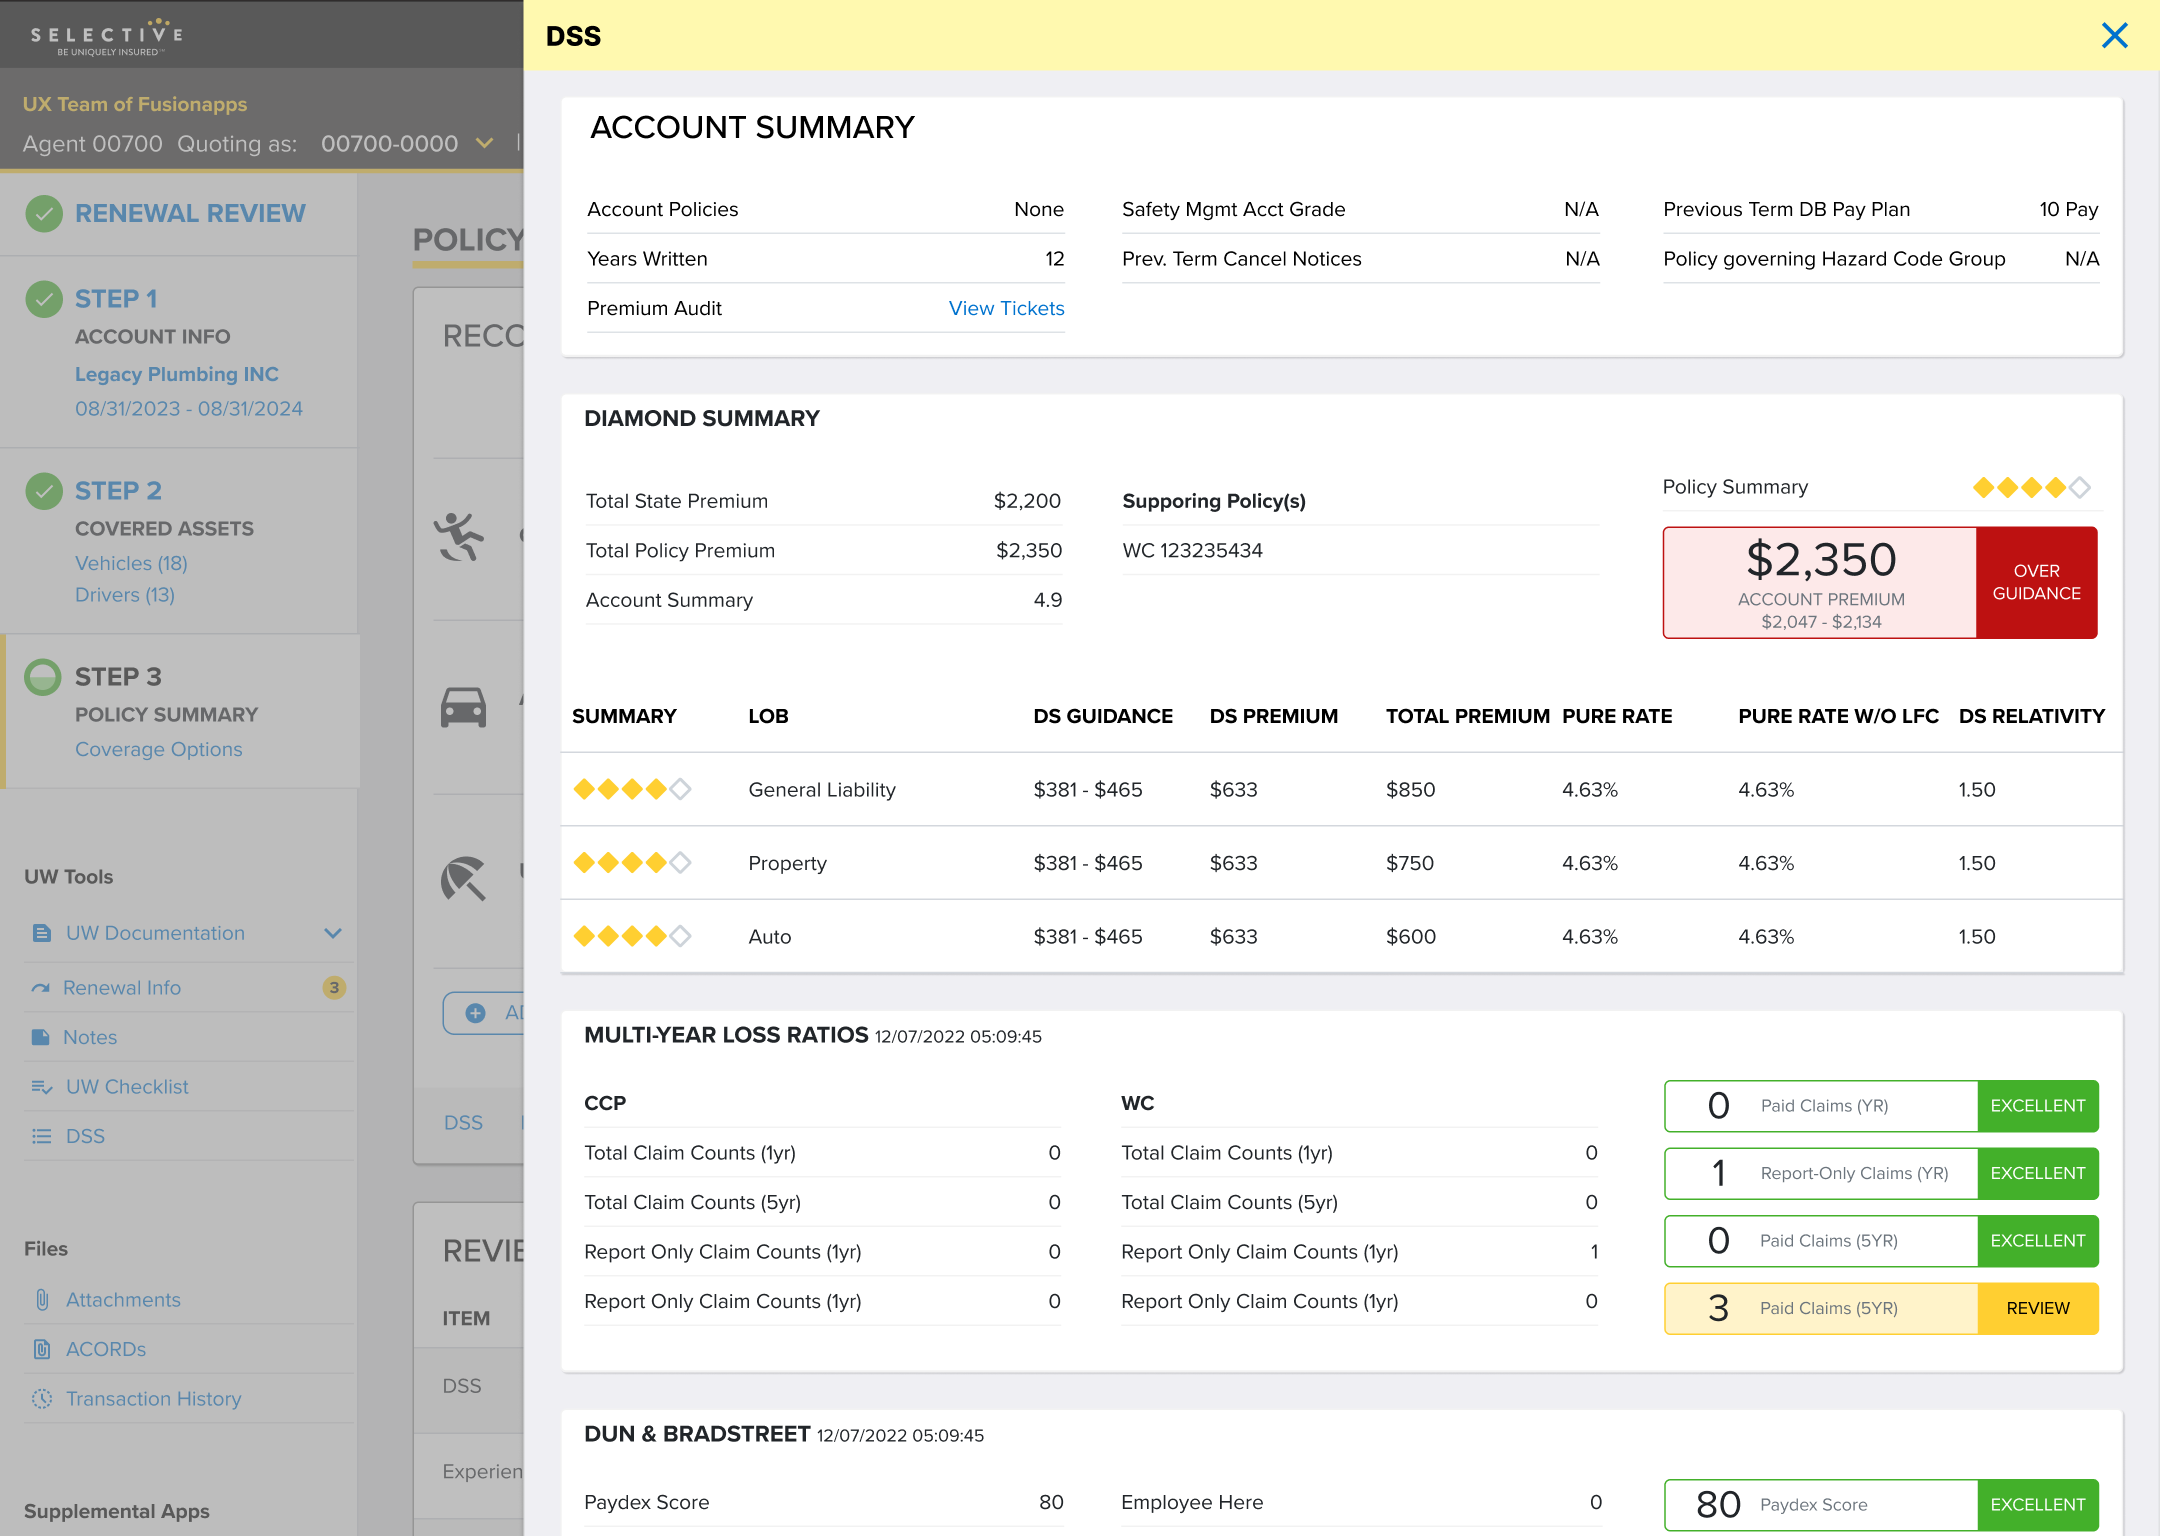This screenshot has height=1536, width=2160.
Task: Click the Attachments paperclip icon
Action: [x=42, y=1300]
